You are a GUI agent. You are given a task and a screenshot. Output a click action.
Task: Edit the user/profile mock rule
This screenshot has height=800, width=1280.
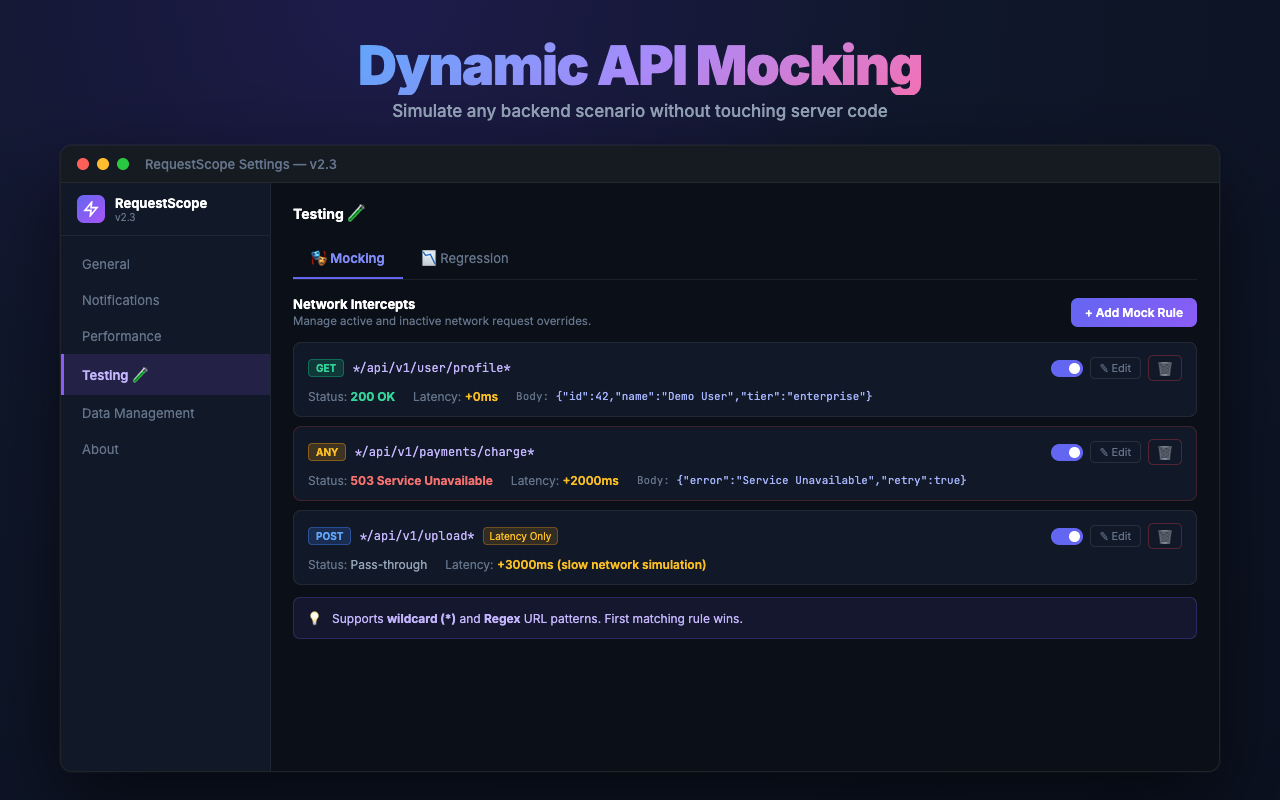[1115, 368]
